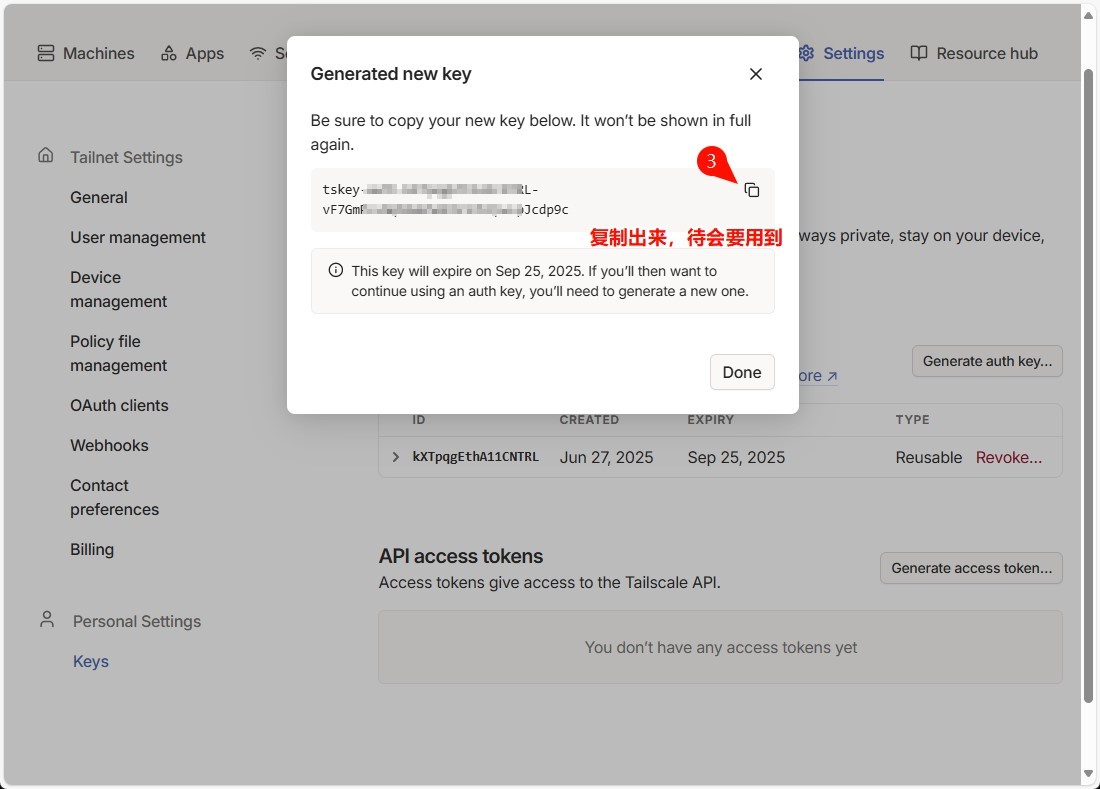This screenshot has height=789, width=1100.
Task: Click the Apps shapes icon
Action: click(169, 53)
